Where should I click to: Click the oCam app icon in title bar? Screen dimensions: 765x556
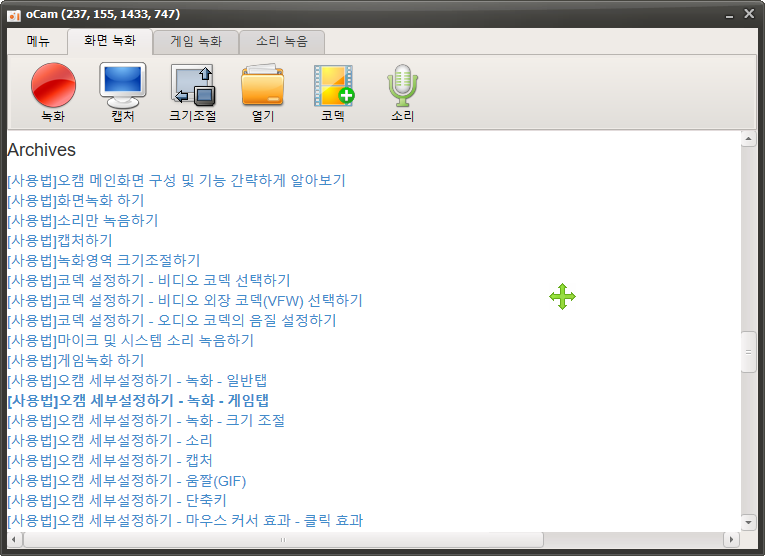pos(14,15)
